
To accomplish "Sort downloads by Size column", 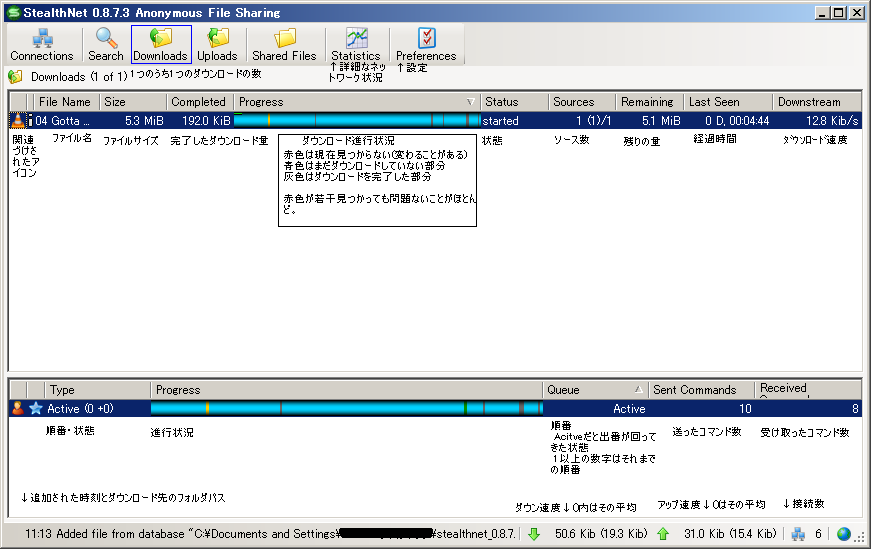I will point(133,102).
